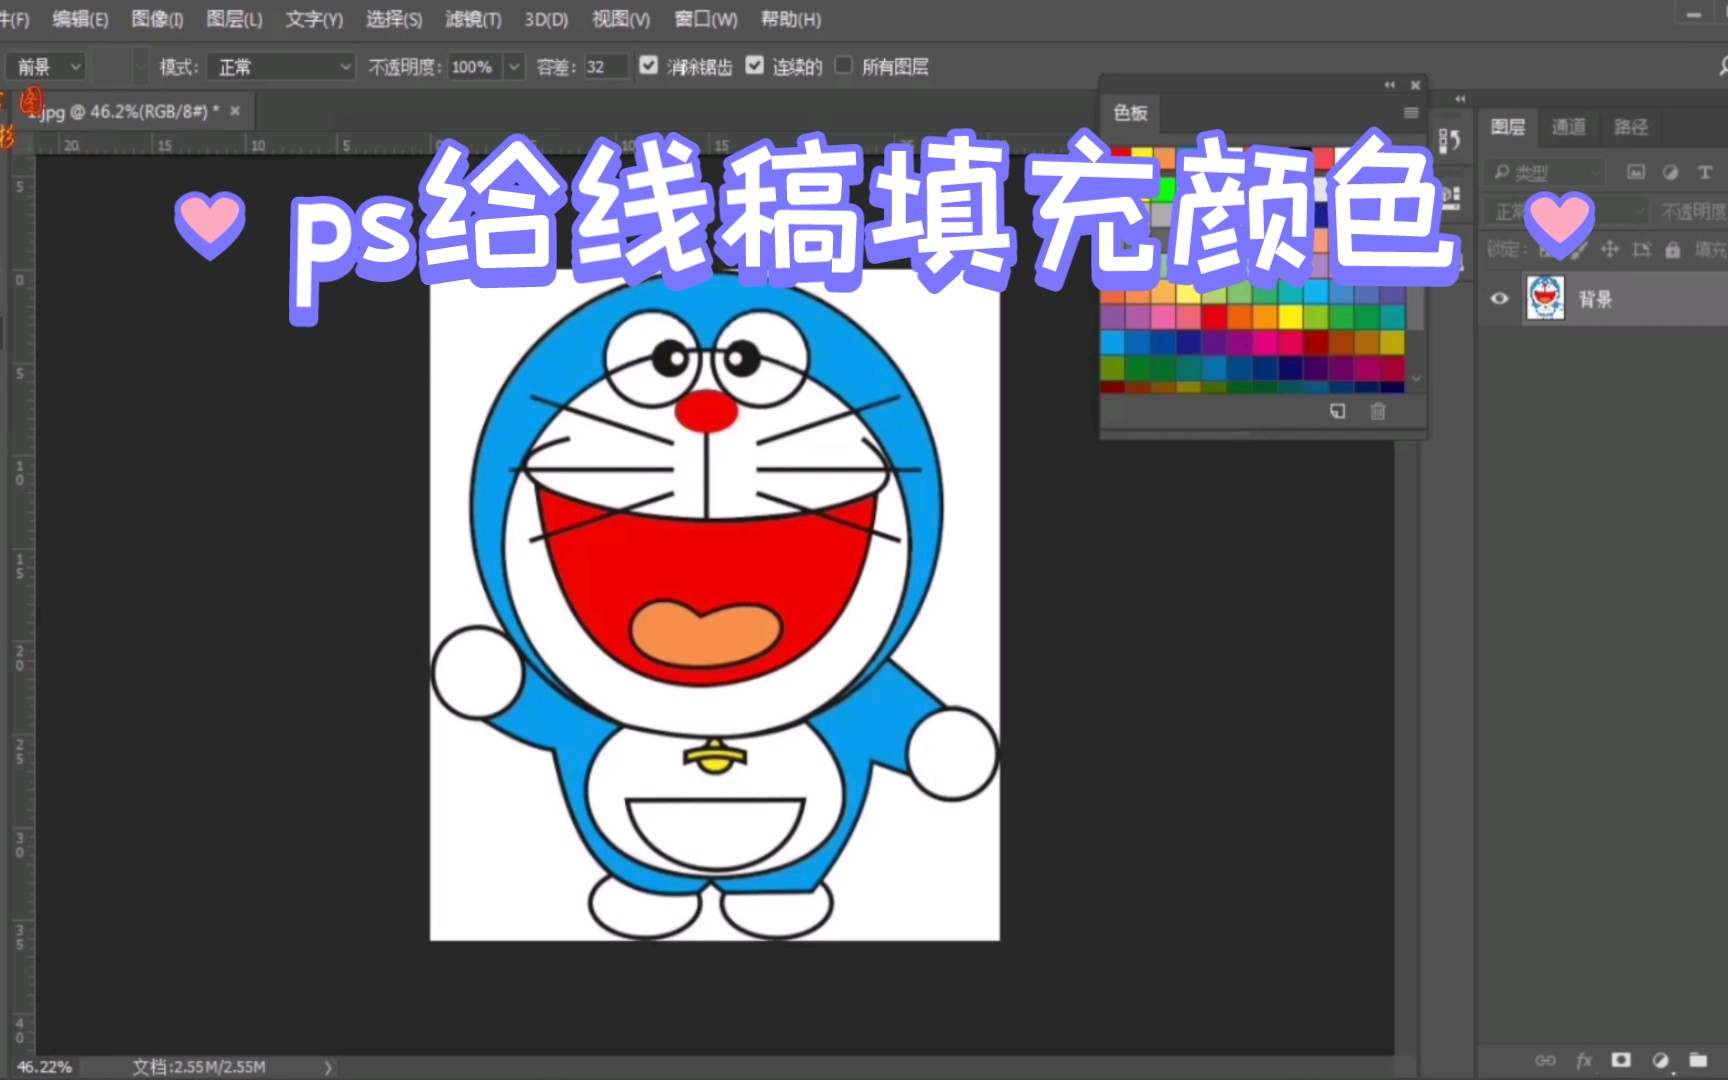The width and height of the screenshot is (1728, 1080).
Task: Click the zoom level field 46.22%
Action: click(x=44, y=1067)
